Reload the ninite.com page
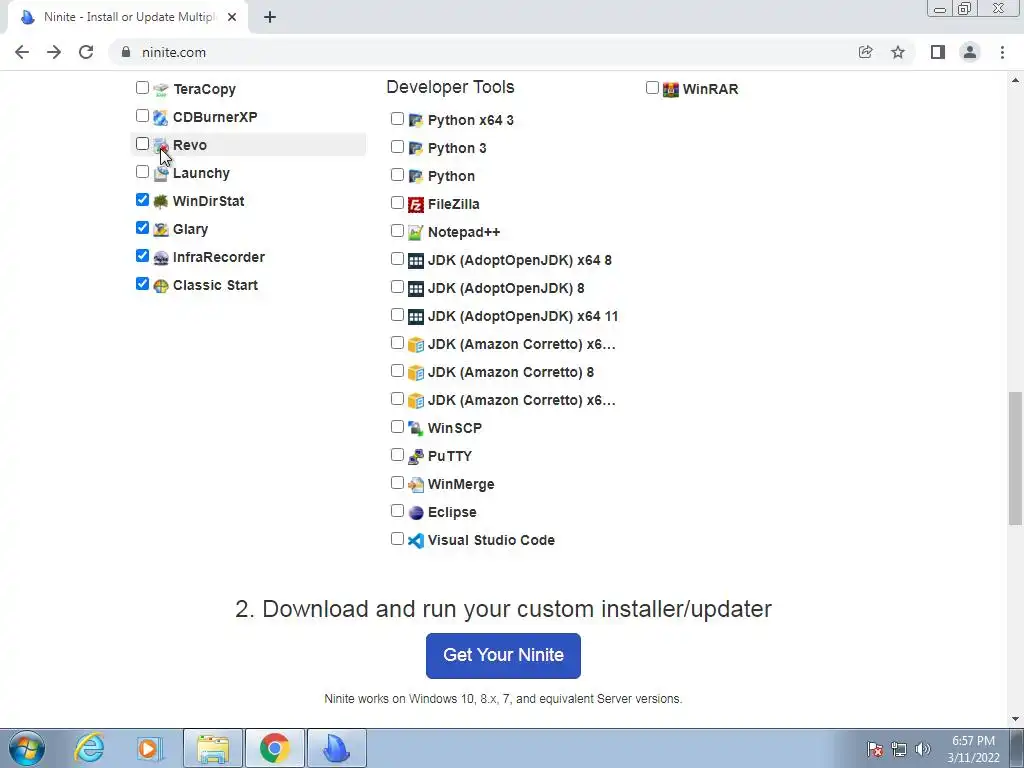The width and height of the screenshot is (1024, 768). 86,52
